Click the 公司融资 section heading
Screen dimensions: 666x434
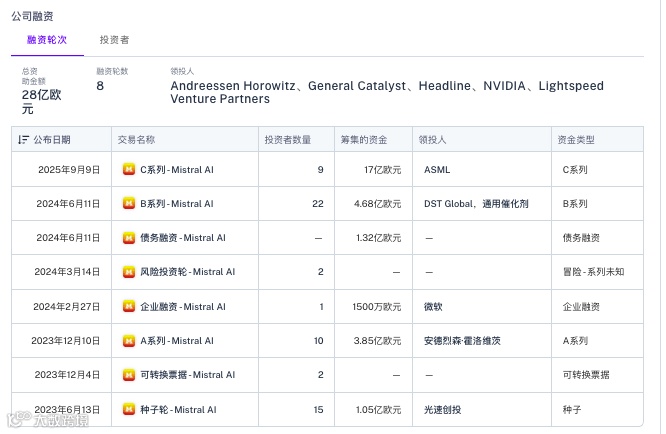click(32, 16)
